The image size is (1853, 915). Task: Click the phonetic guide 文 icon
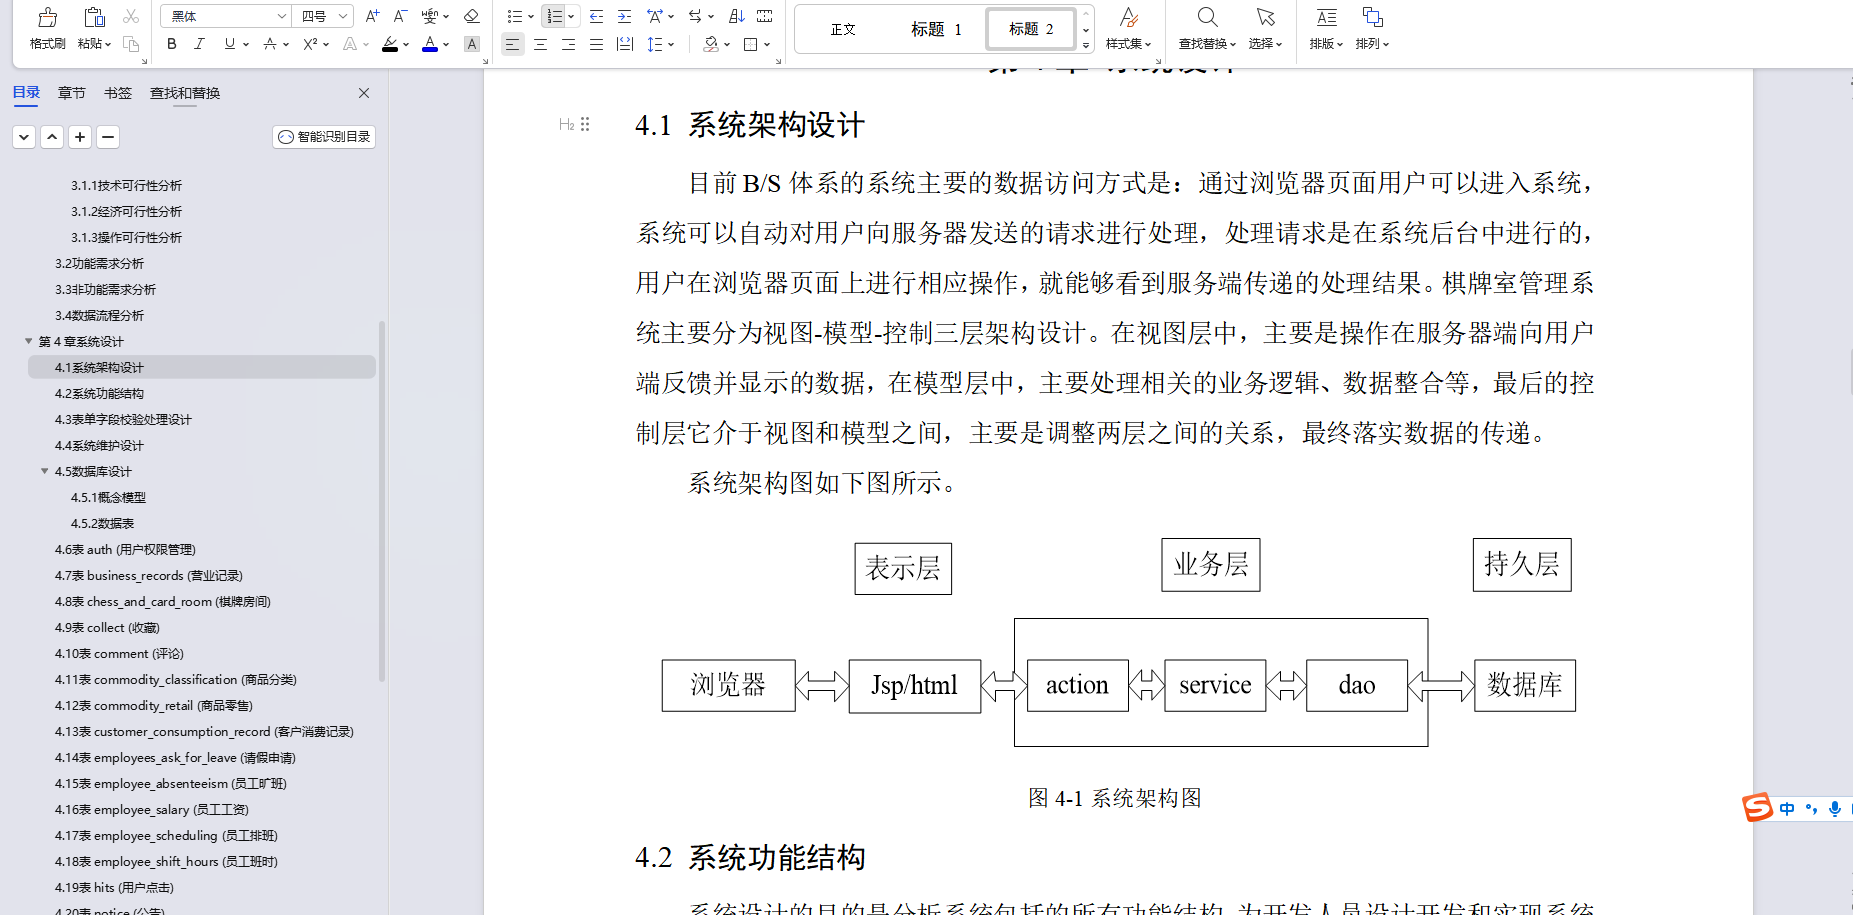coord(430,16)
